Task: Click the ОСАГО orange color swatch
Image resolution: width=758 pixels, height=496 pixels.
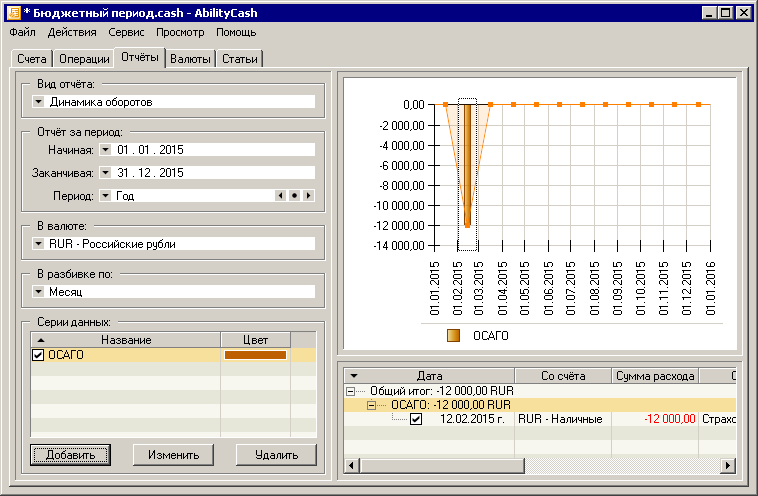Action: pos(255,355)
